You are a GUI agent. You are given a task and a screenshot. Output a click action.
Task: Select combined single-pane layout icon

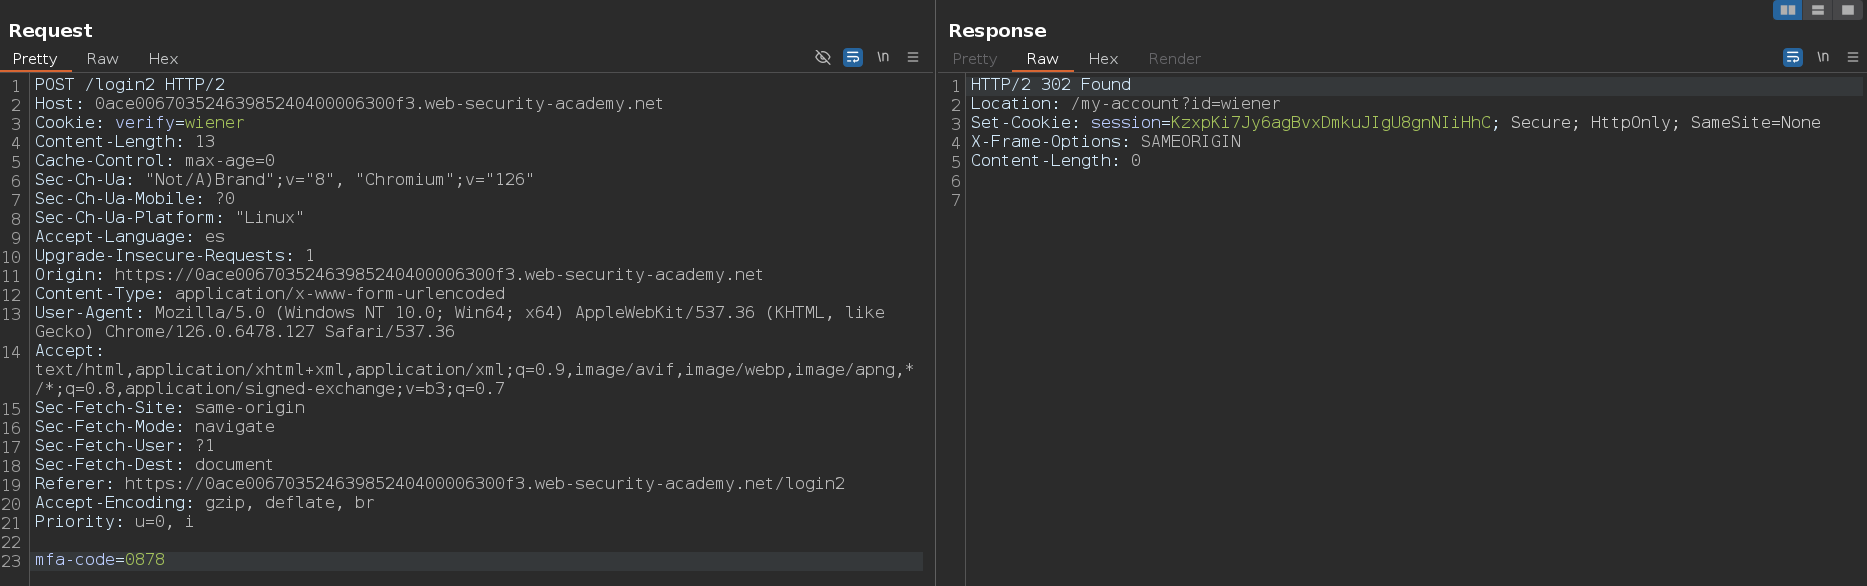tap(1848, 10)
